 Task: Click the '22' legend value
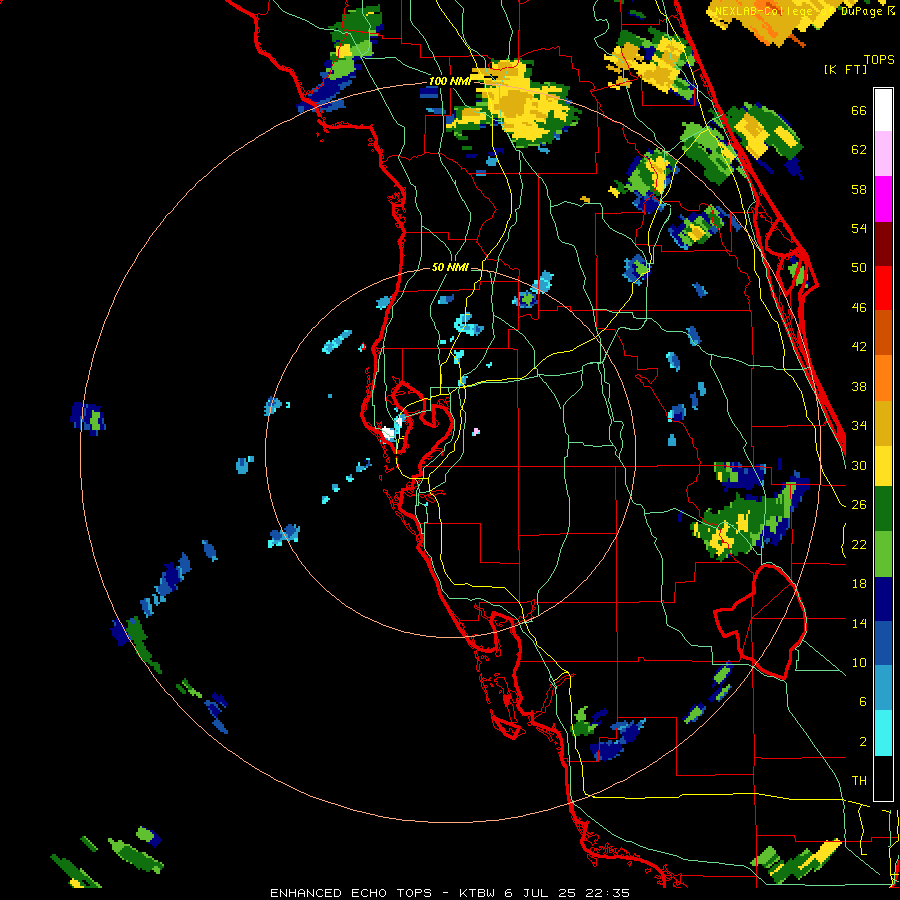click(x=859, y=544)
